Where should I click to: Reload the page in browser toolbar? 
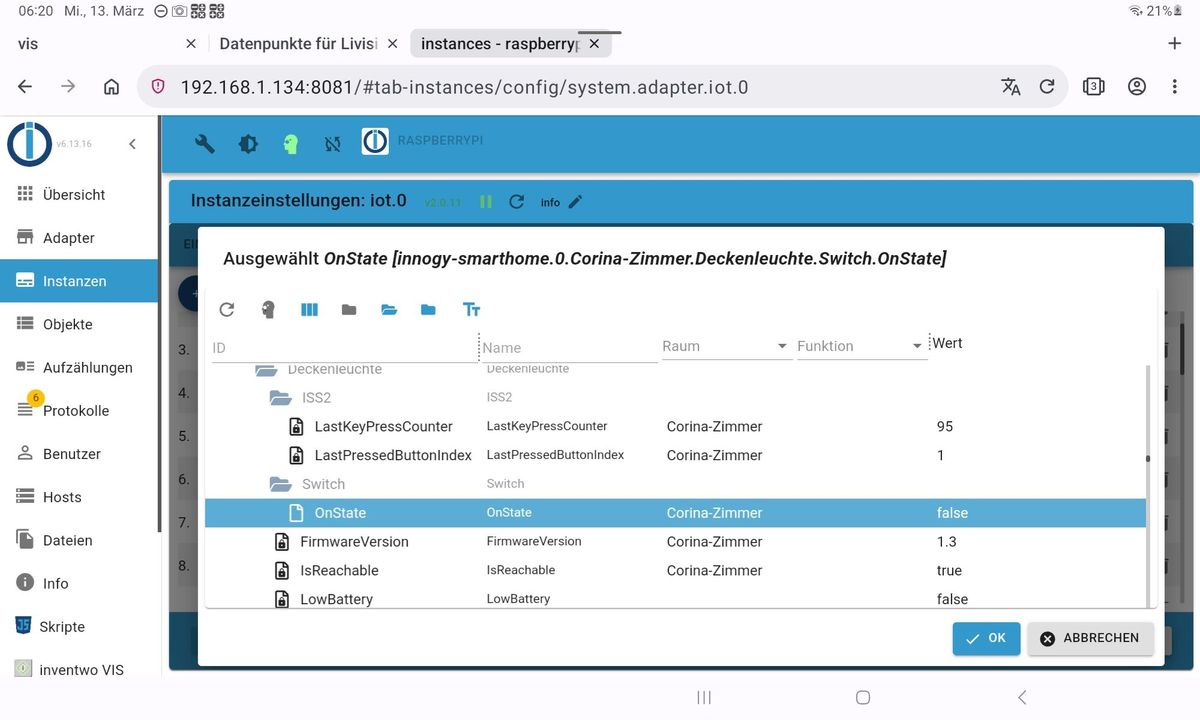(x=1047, y=87)
